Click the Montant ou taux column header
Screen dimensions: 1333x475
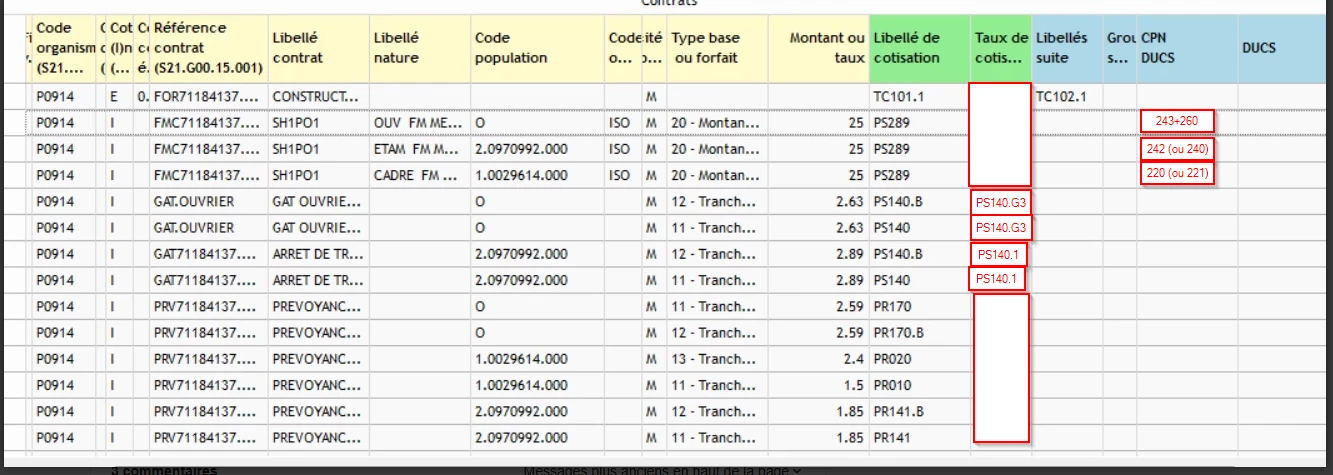pos(819,49)
